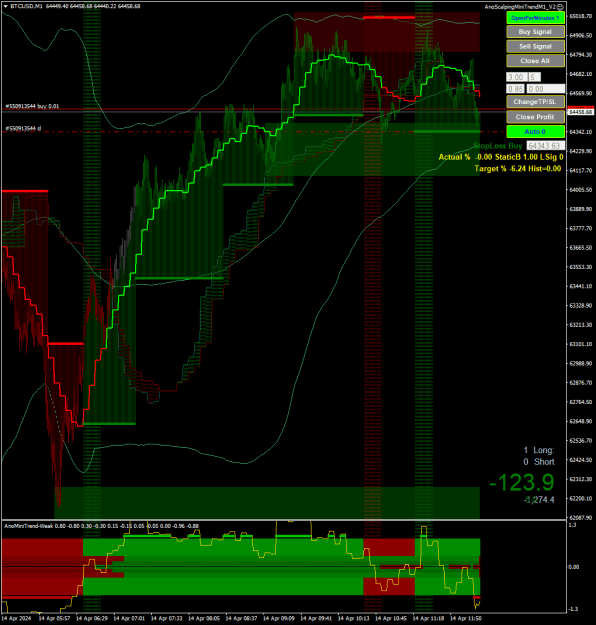
Task: Click the Target % -6.24 text line
Action: pyautogui.click(x=517, y=169)
